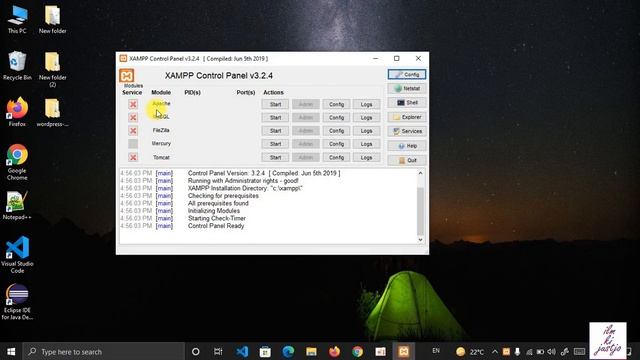
Task: Click the log panel scrollbar thumb
Action: point(420,211)
